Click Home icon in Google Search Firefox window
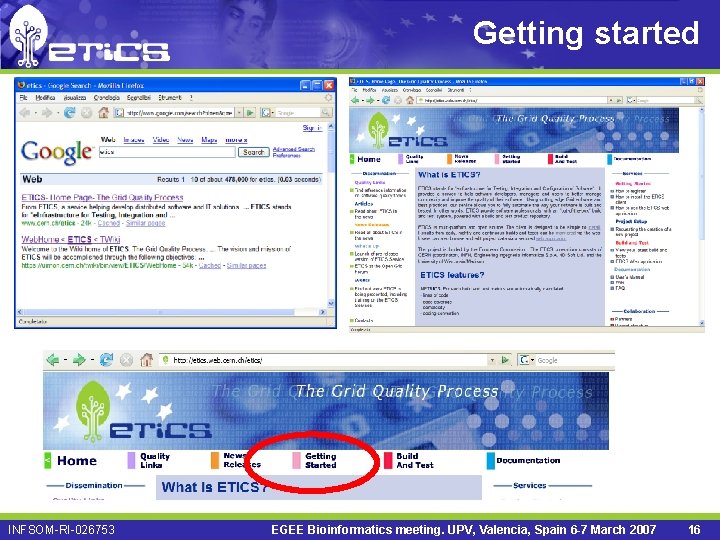The height and width of the screenshot is (540, 720). 103,112
